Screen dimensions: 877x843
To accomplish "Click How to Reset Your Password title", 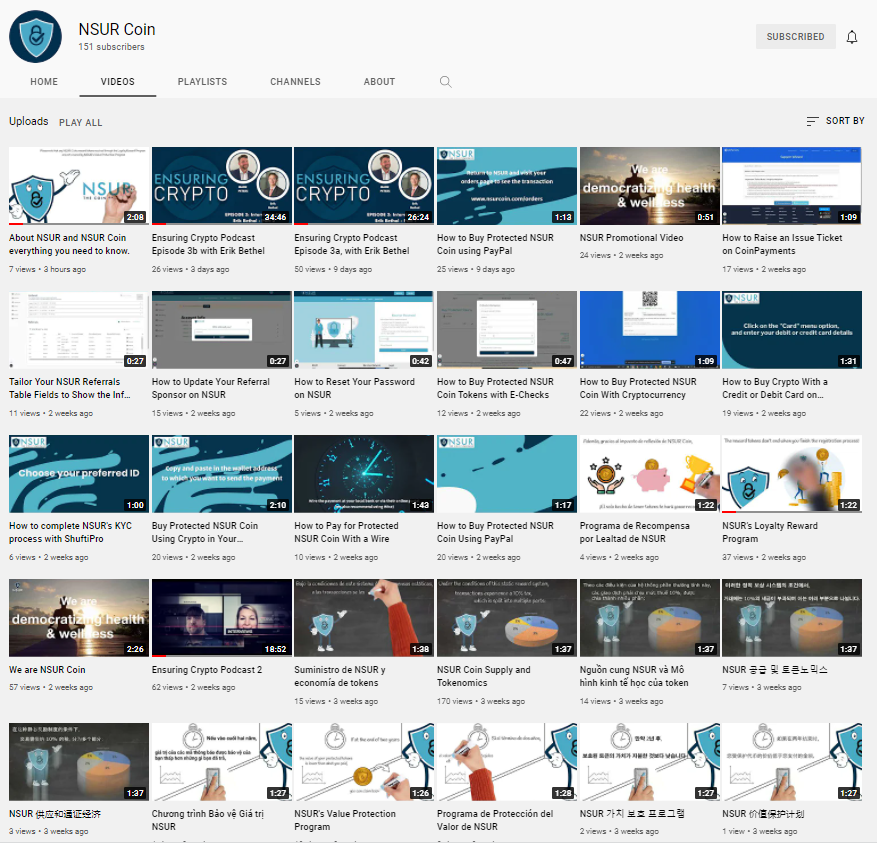I will (x=355, y=388).
